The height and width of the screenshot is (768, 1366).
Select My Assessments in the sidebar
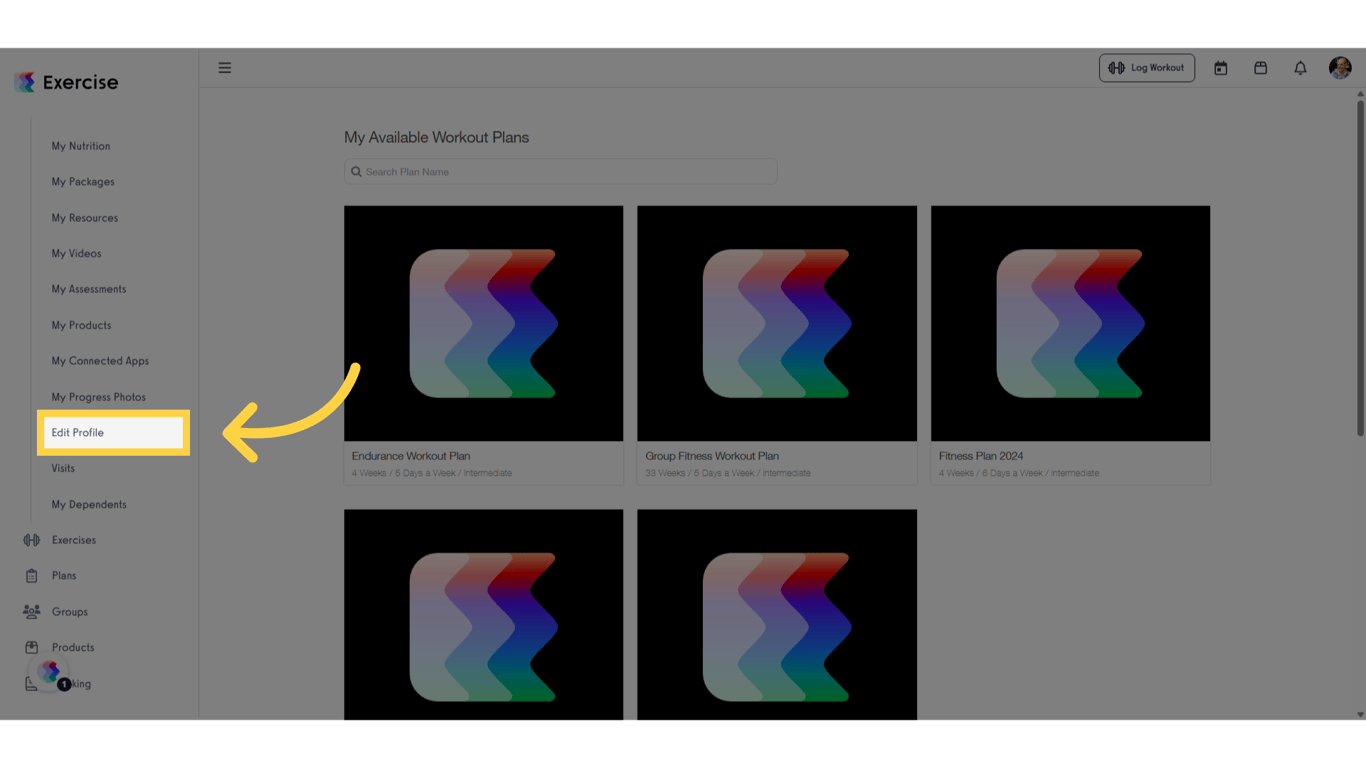(x=89, y=289)
